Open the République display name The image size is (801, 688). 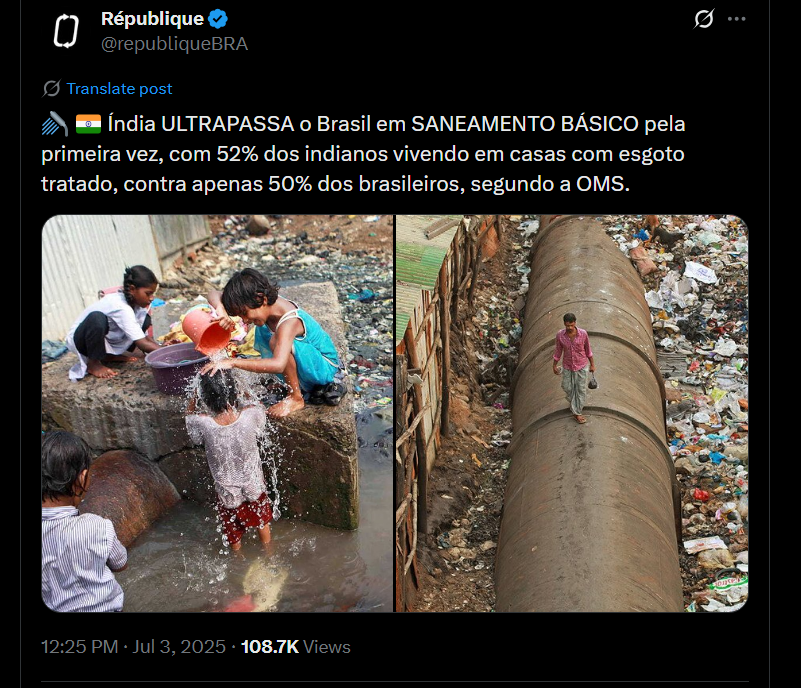tap(152, 19)
